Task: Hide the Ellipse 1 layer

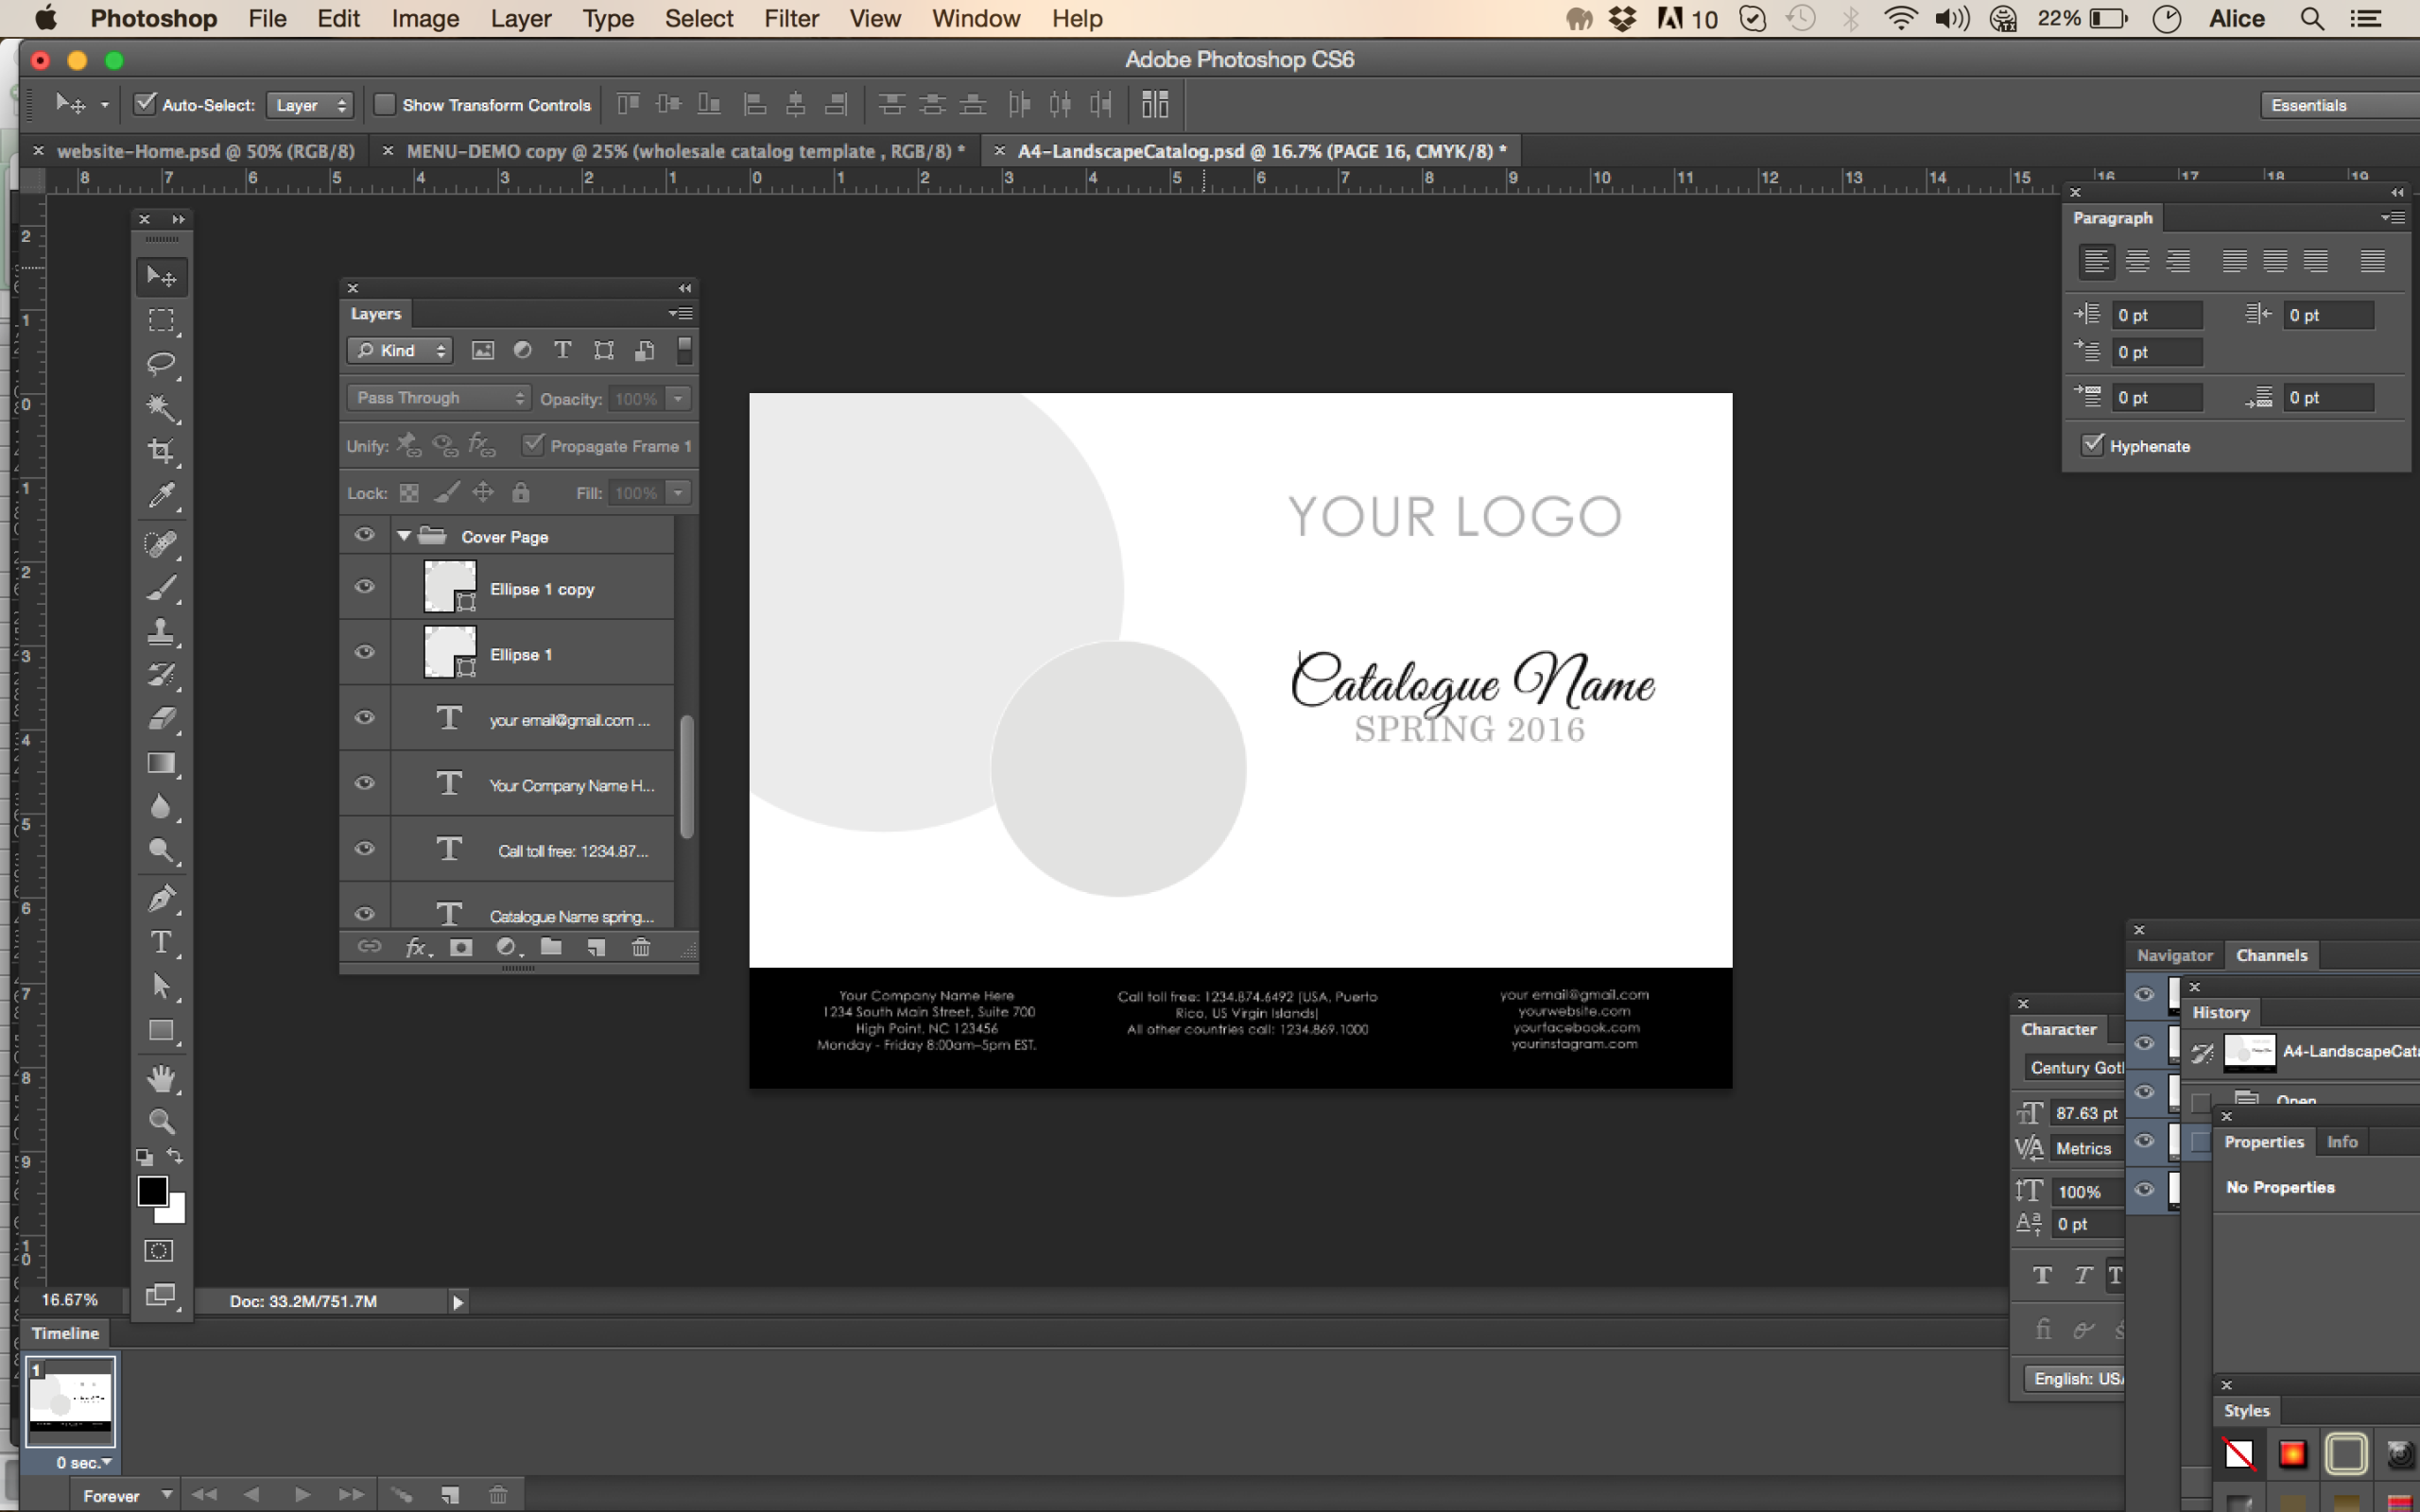Action: point(365,652)
